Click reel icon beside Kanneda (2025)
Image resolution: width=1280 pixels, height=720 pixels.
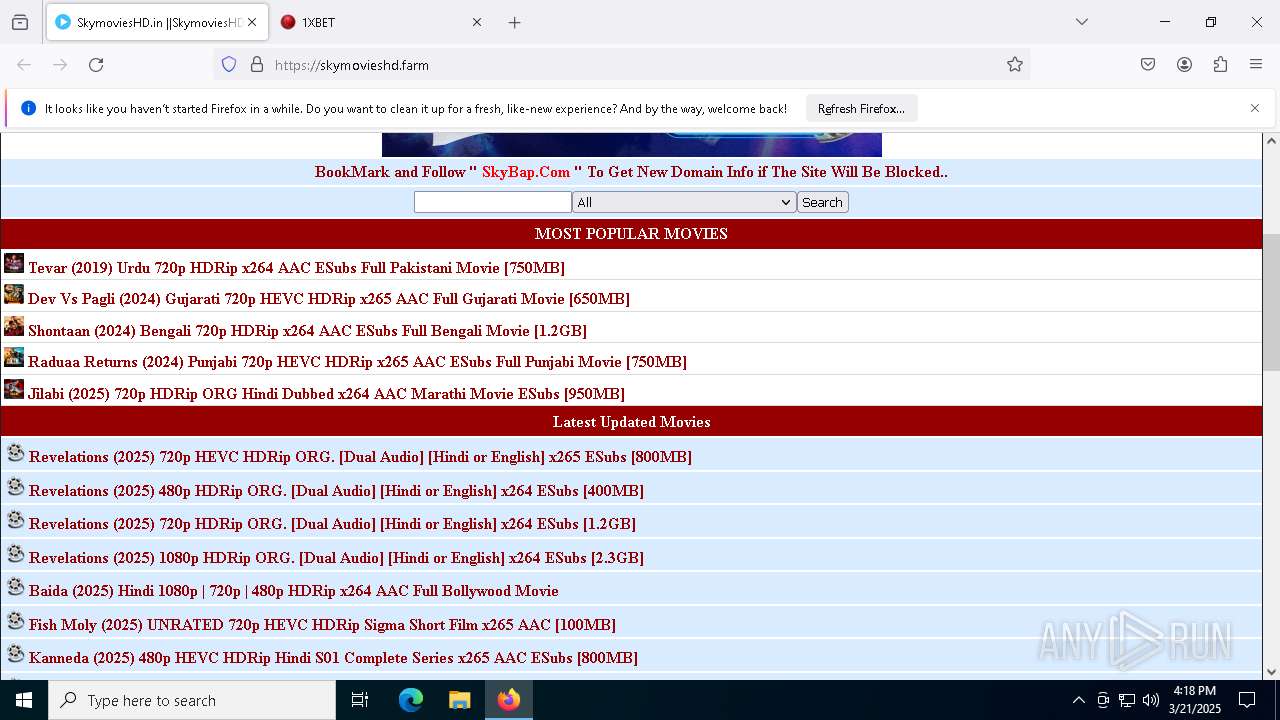tap(15, 654)
